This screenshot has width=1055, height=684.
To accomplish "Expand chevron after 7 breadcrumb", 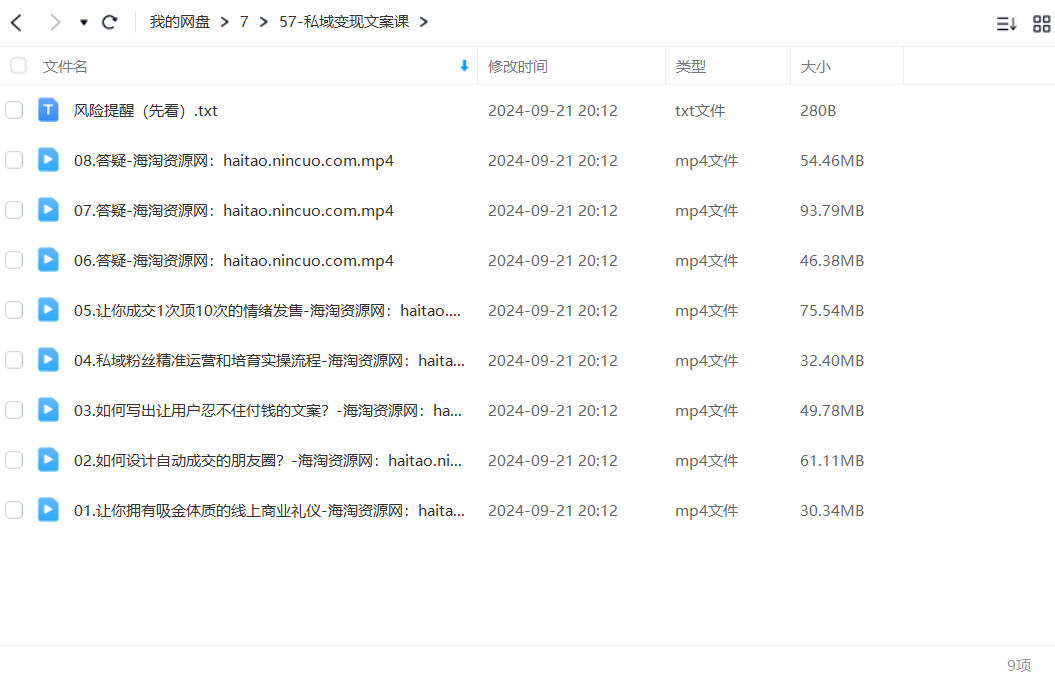I will (x=264, y=22).
